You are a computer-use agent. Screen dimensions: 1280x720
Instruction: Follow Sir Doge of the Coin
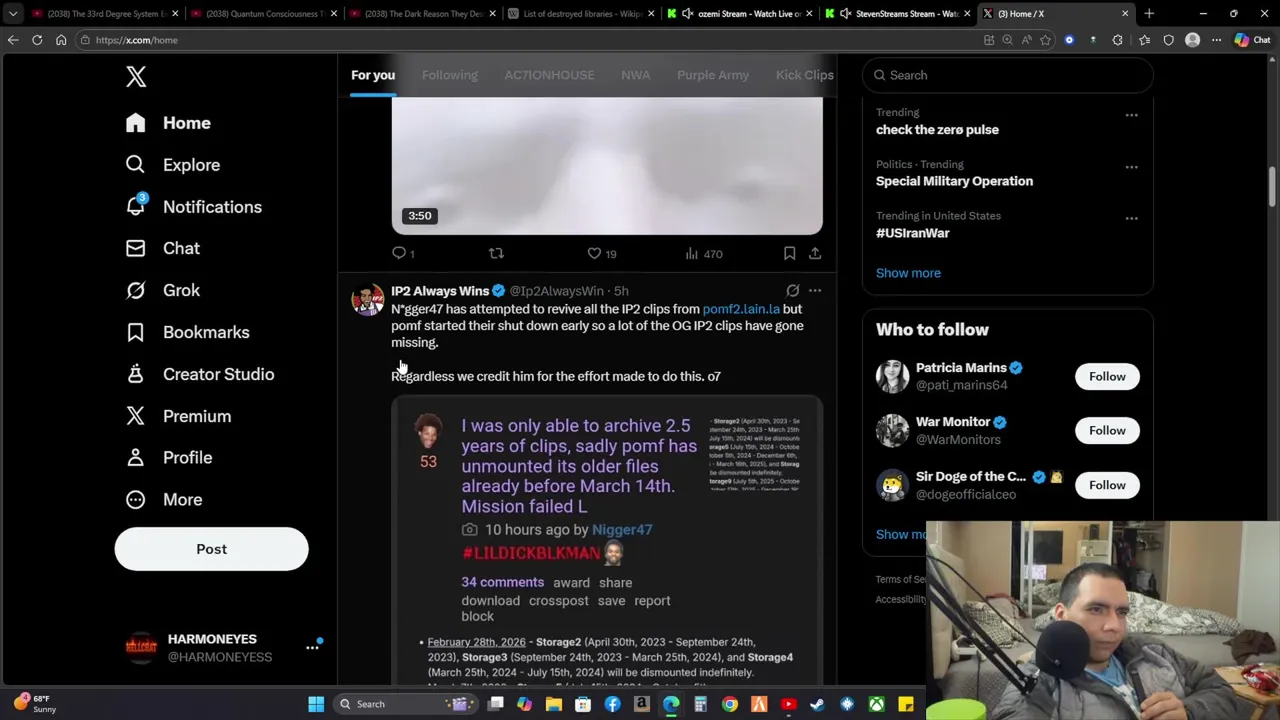(x=1107, y=485)
